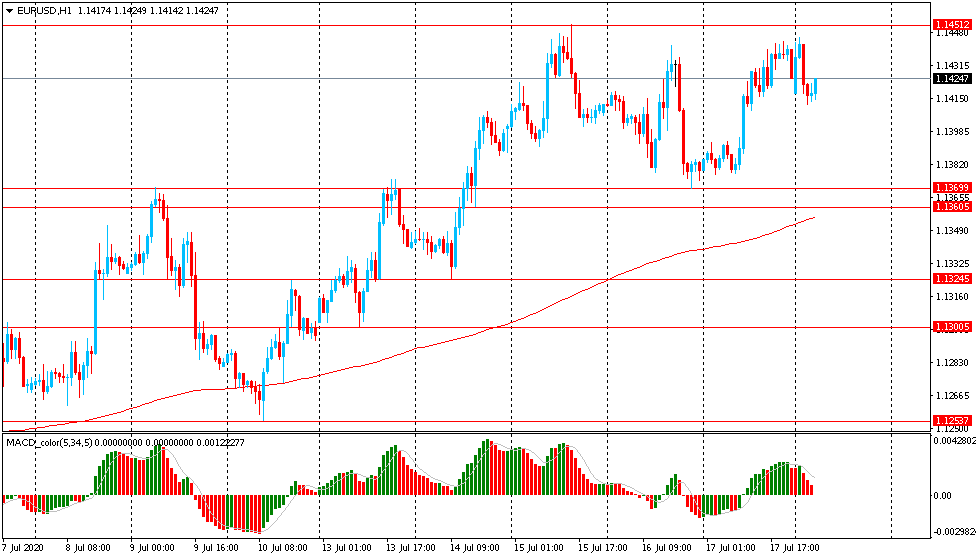The height and width of the screenshot is (559, 976).
Task: Click the 16 Jul 09:00 time label
Action: 667,548
